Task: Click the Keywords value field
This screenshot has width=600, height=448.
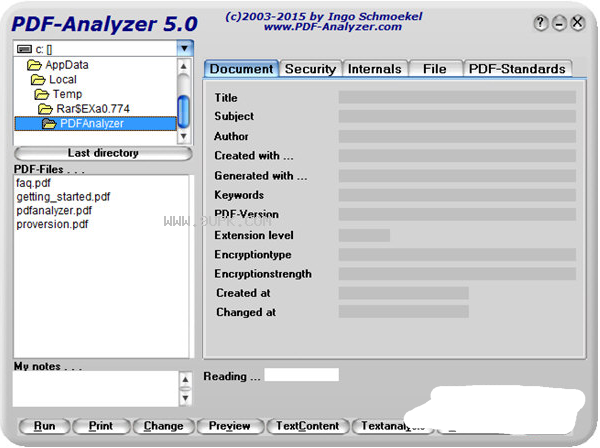Action: pos(457,195)
